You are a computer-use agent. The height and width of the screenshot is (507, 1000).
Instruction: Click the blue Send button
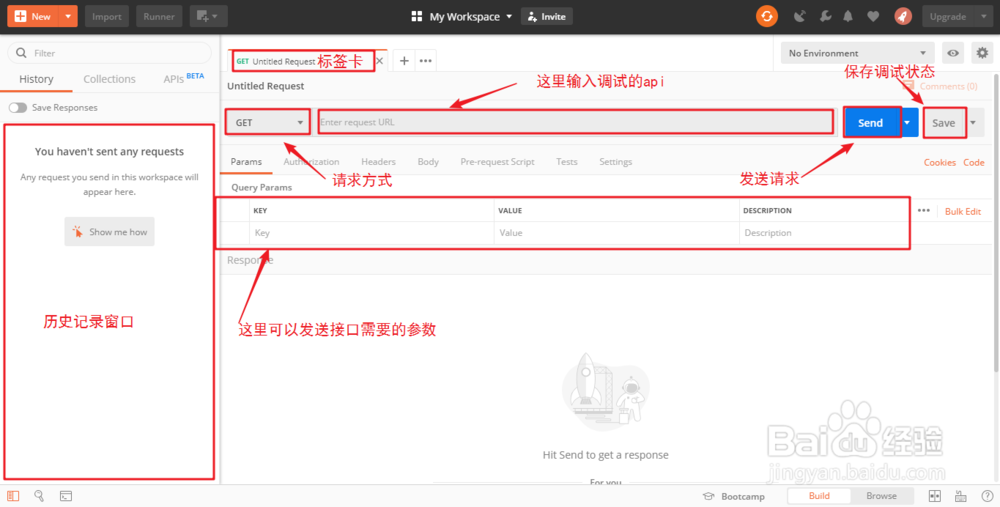coord(870,122)
